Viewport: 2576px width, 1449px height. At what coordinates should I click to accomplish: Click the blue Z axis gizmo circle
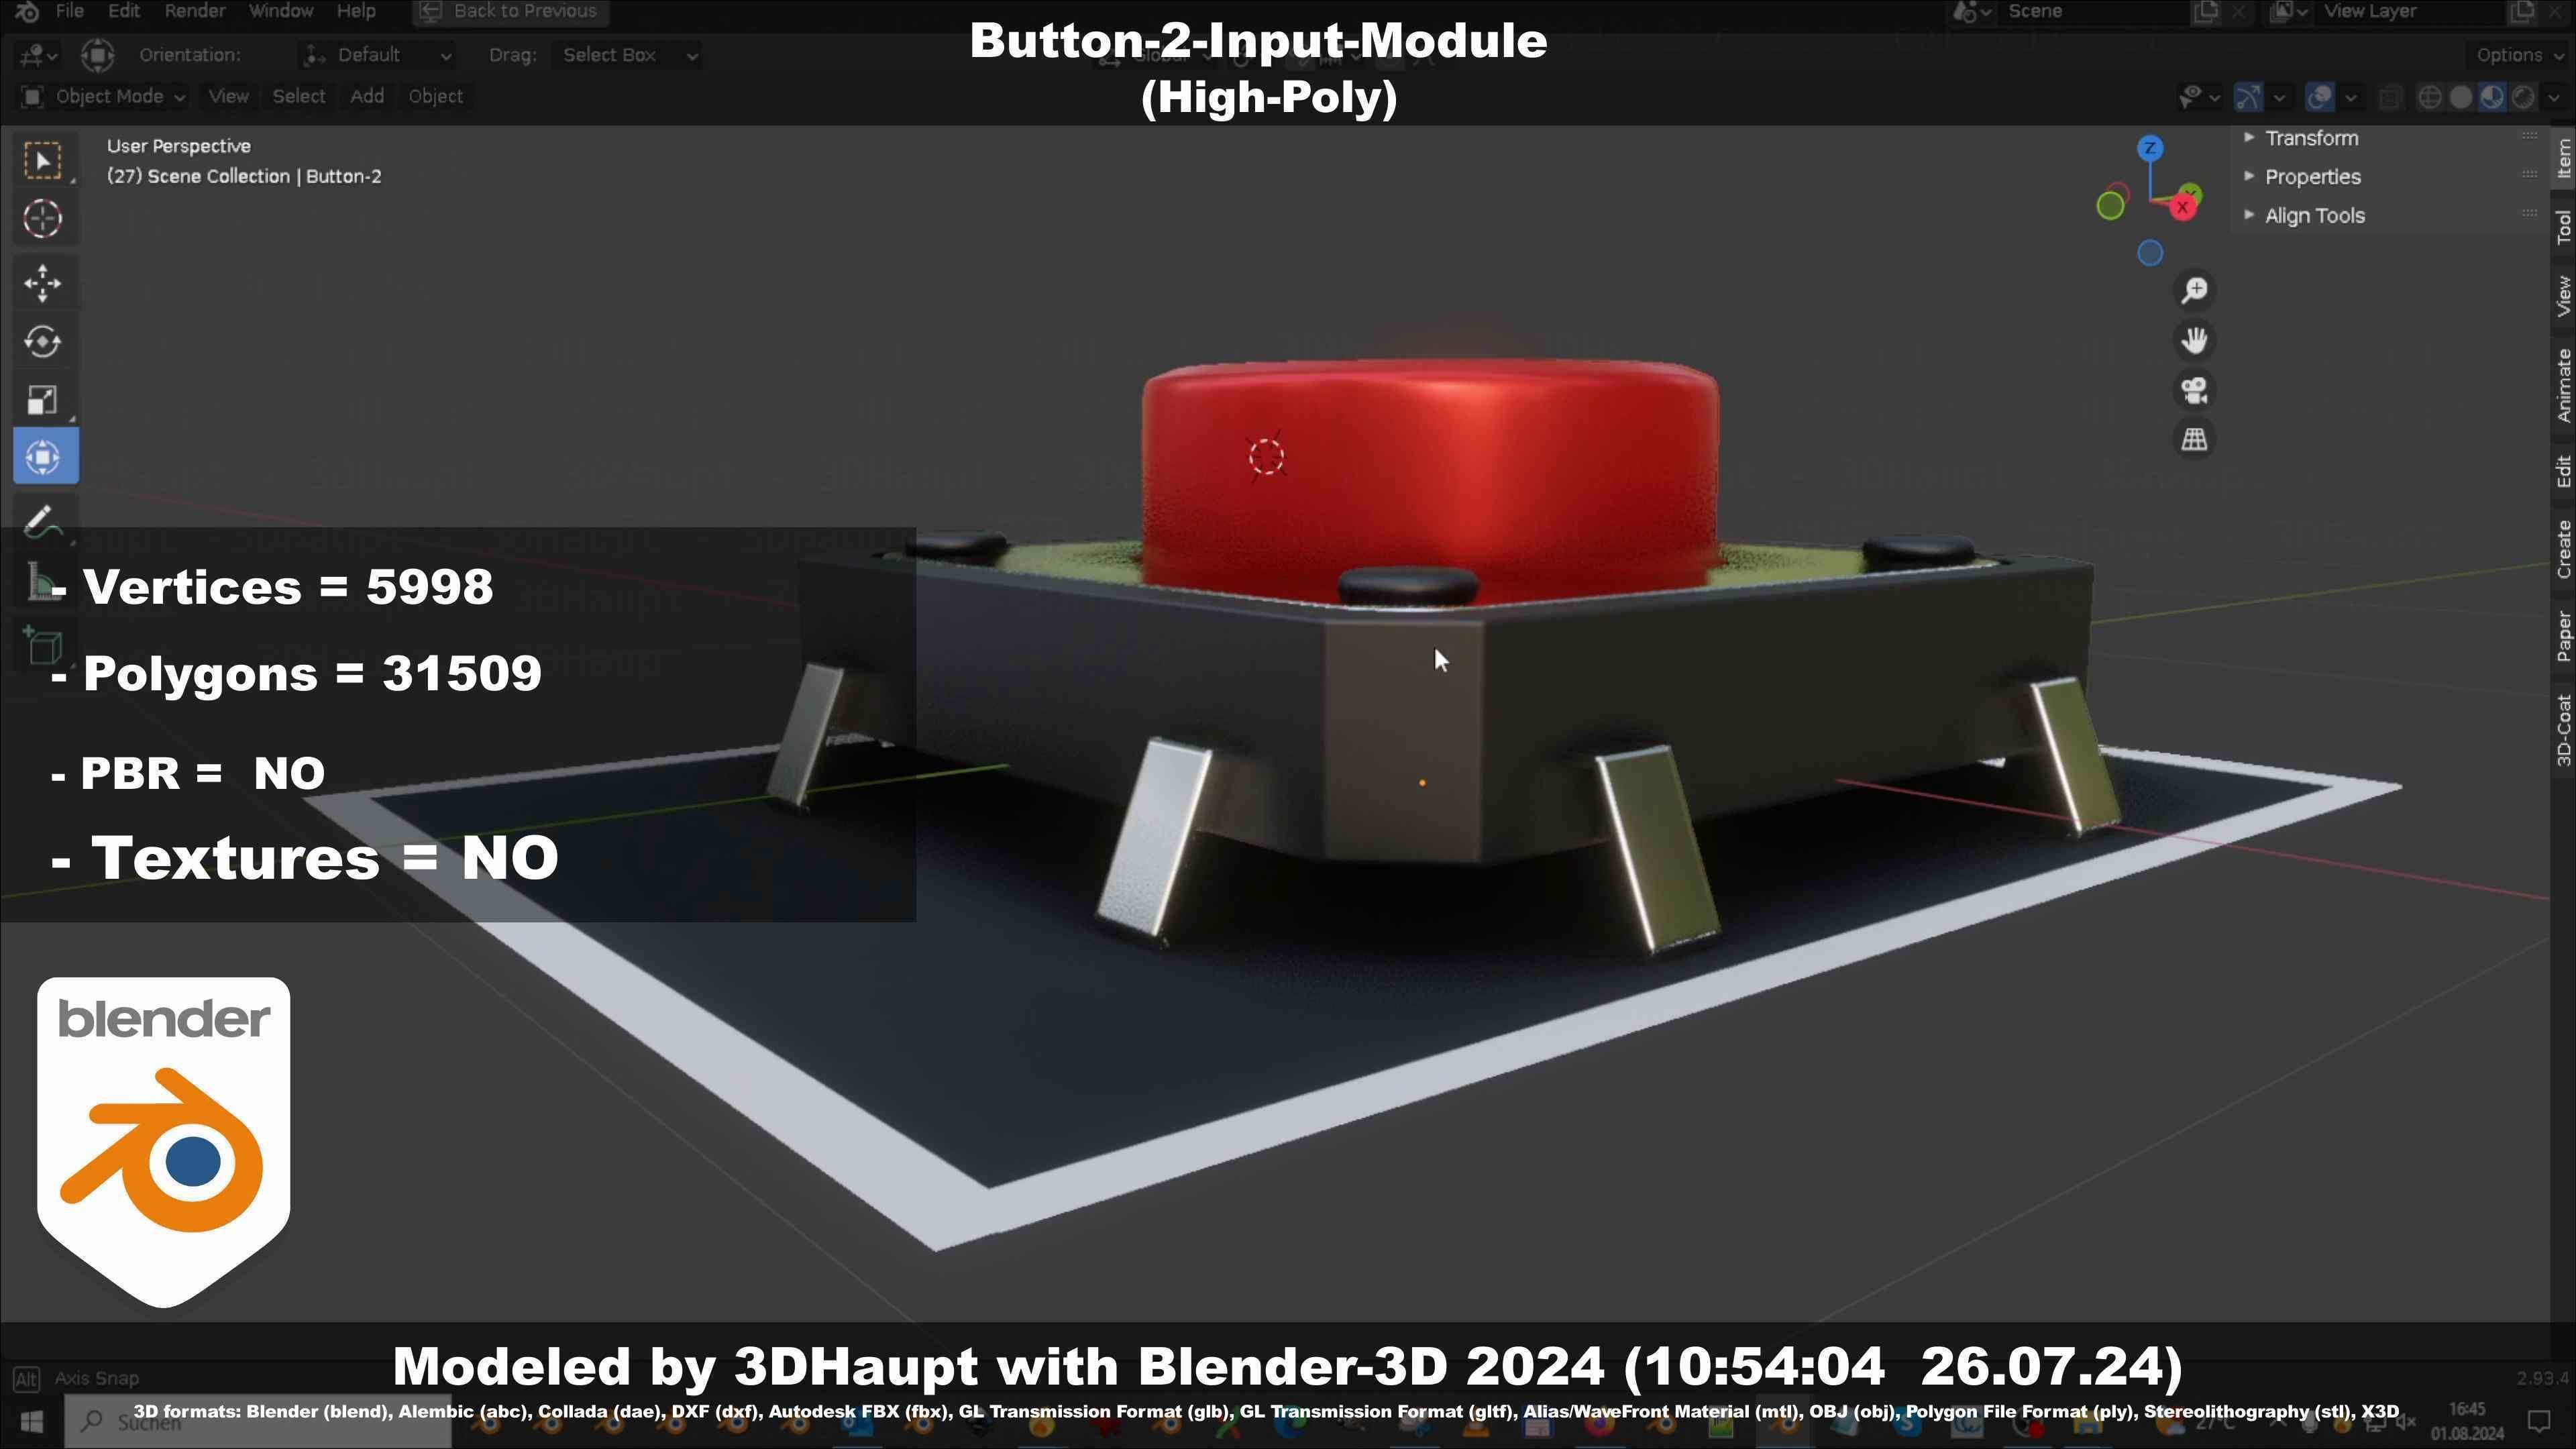tap(2150, 149)
